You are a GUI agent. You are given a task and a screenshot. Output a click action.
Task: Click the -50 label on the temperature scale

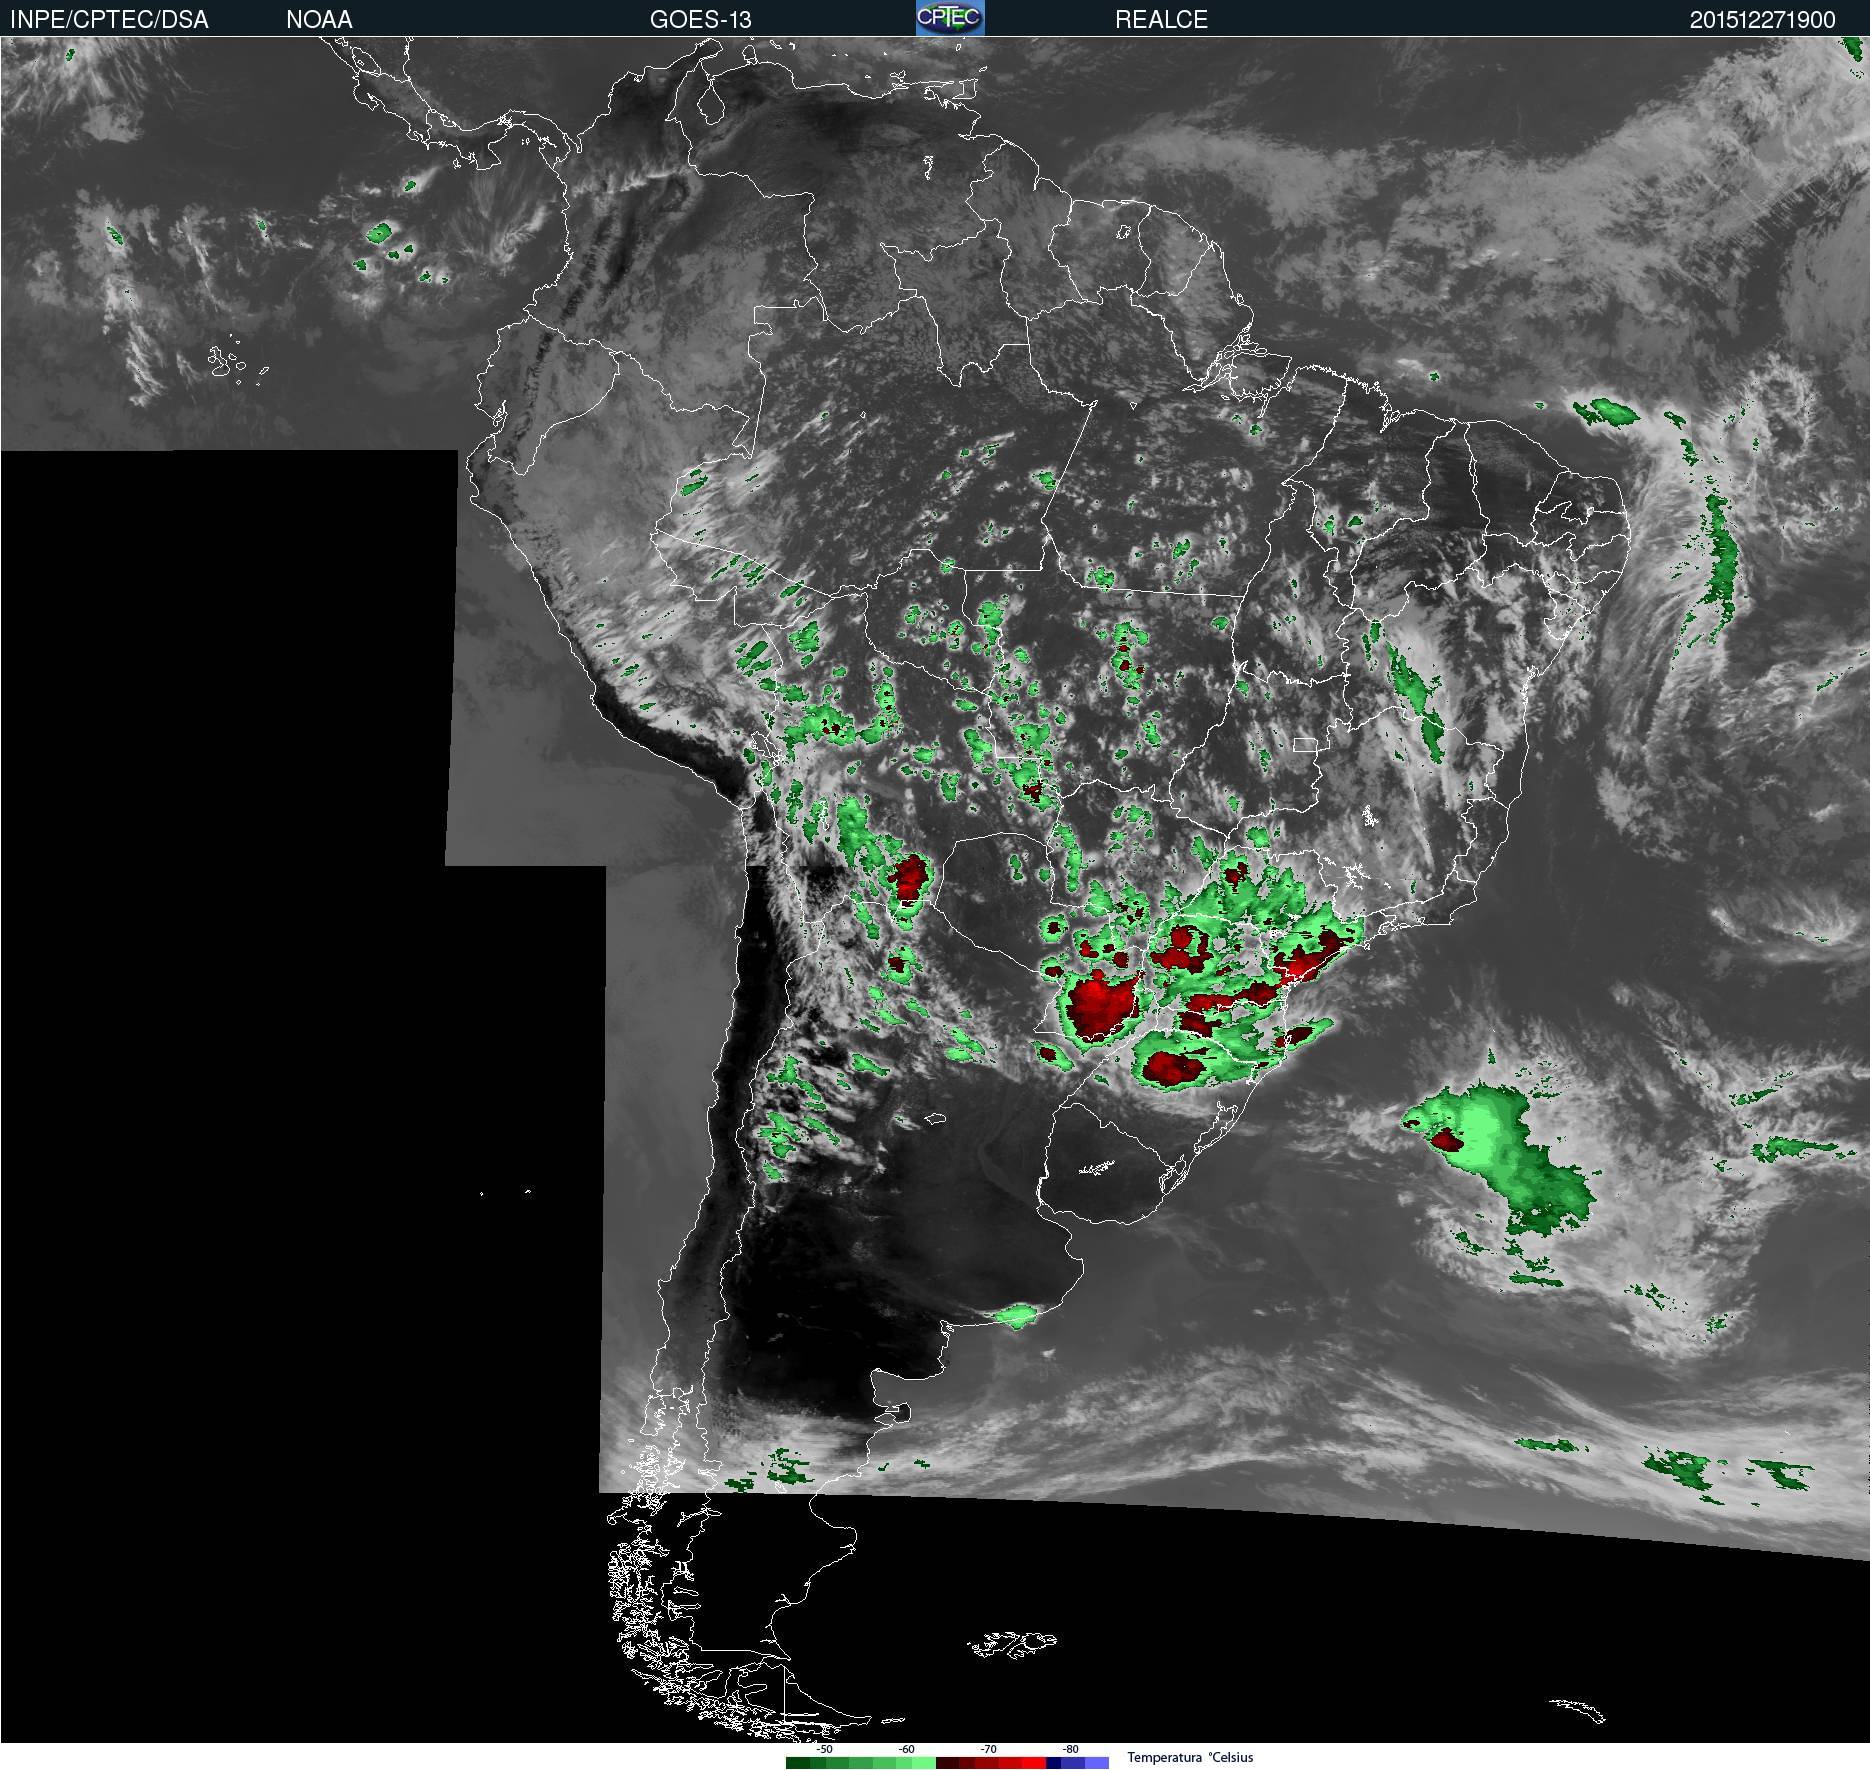click(824, 1749)
